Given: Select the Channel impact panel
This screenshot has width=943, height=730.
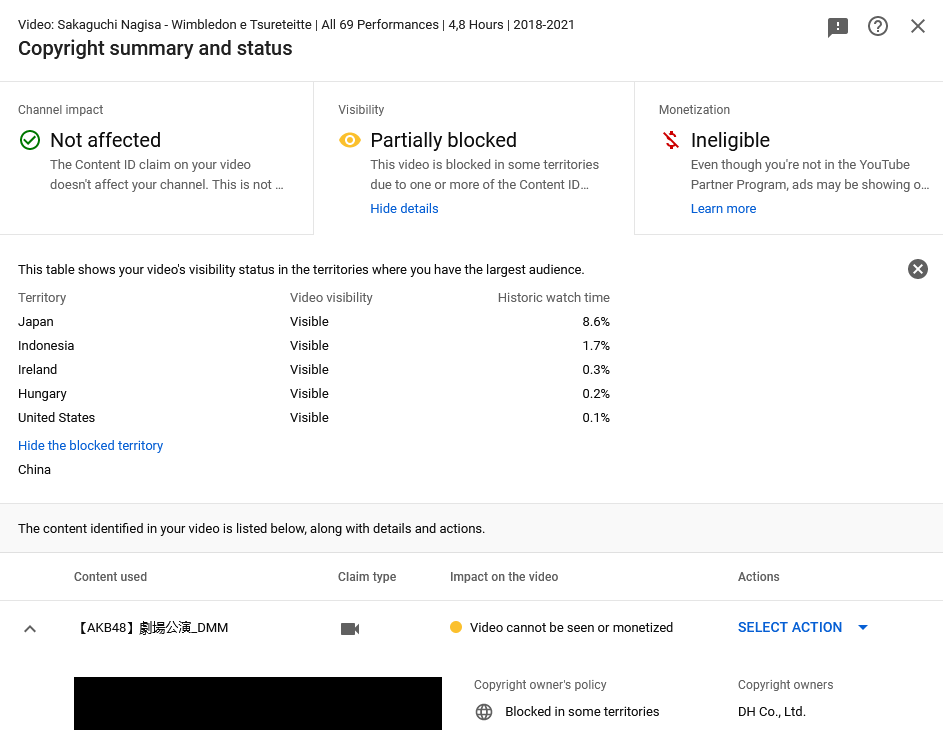Looking at the screenshot, I should tap(156, 158).
